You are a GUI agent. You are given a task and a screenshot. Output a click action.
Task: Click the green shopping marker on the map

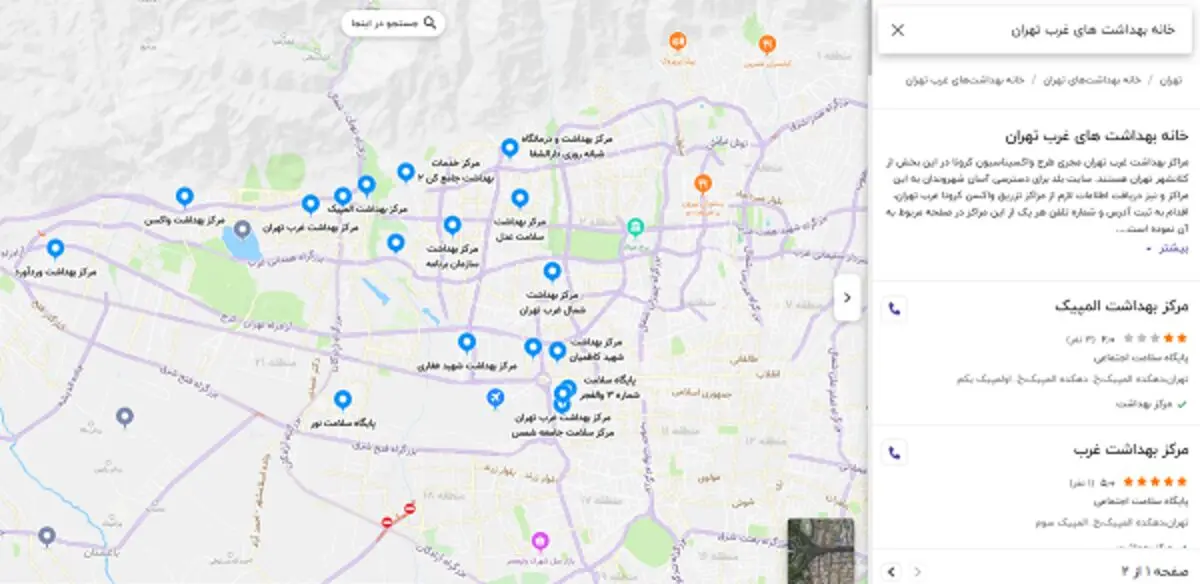[634, 228]
